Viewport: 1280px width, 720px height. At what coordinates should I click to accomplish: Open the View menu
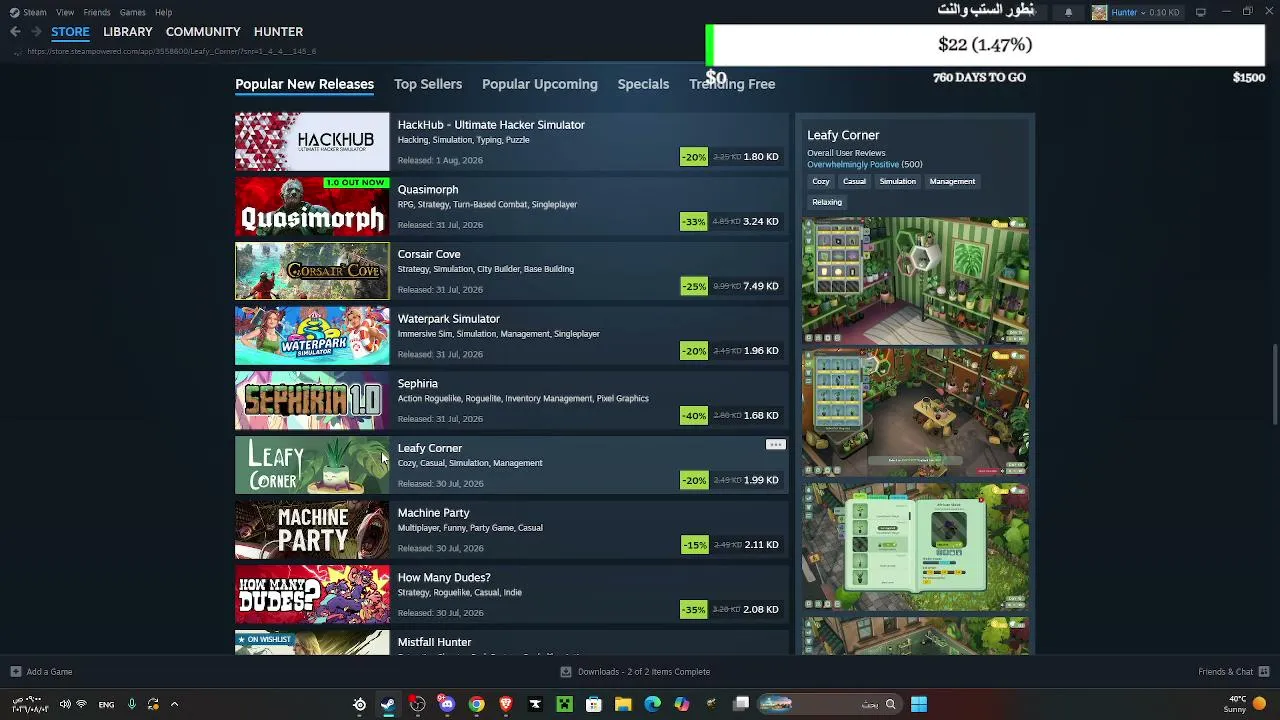tap(65, 12)
